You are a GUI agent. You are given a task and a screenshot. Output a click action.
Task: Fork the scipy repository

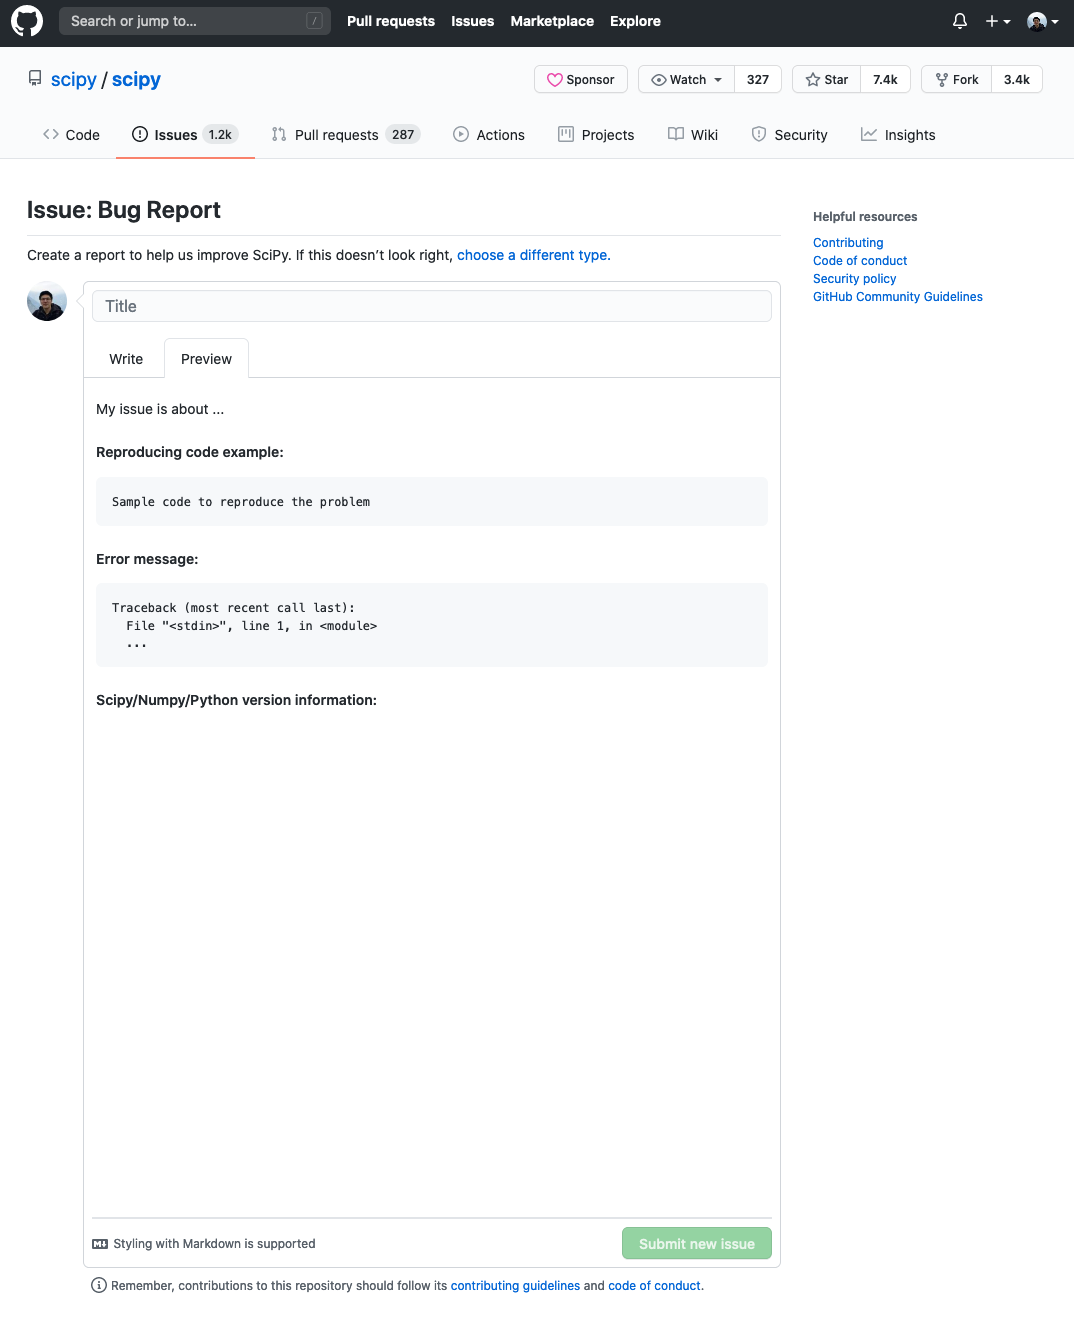[956, 80]
